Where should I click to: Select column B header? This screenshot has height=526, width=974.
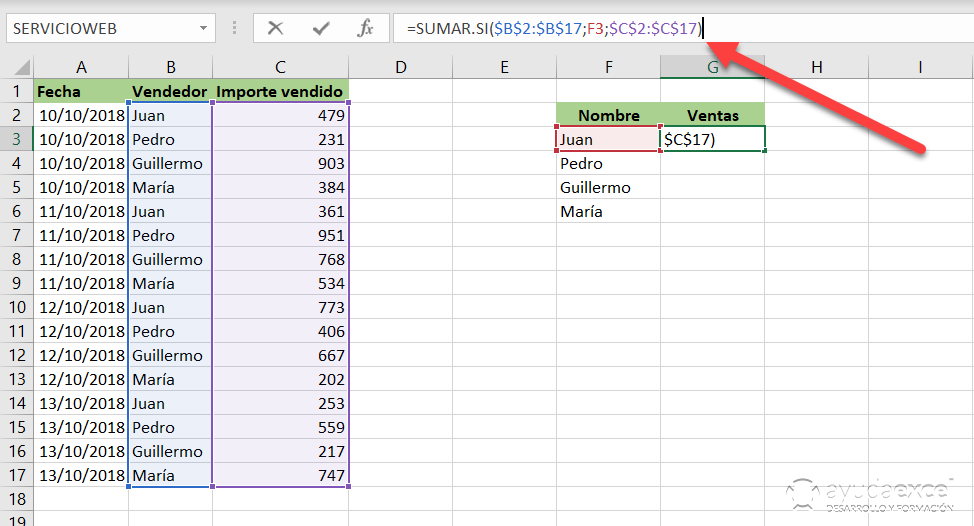tap(171, 67)
